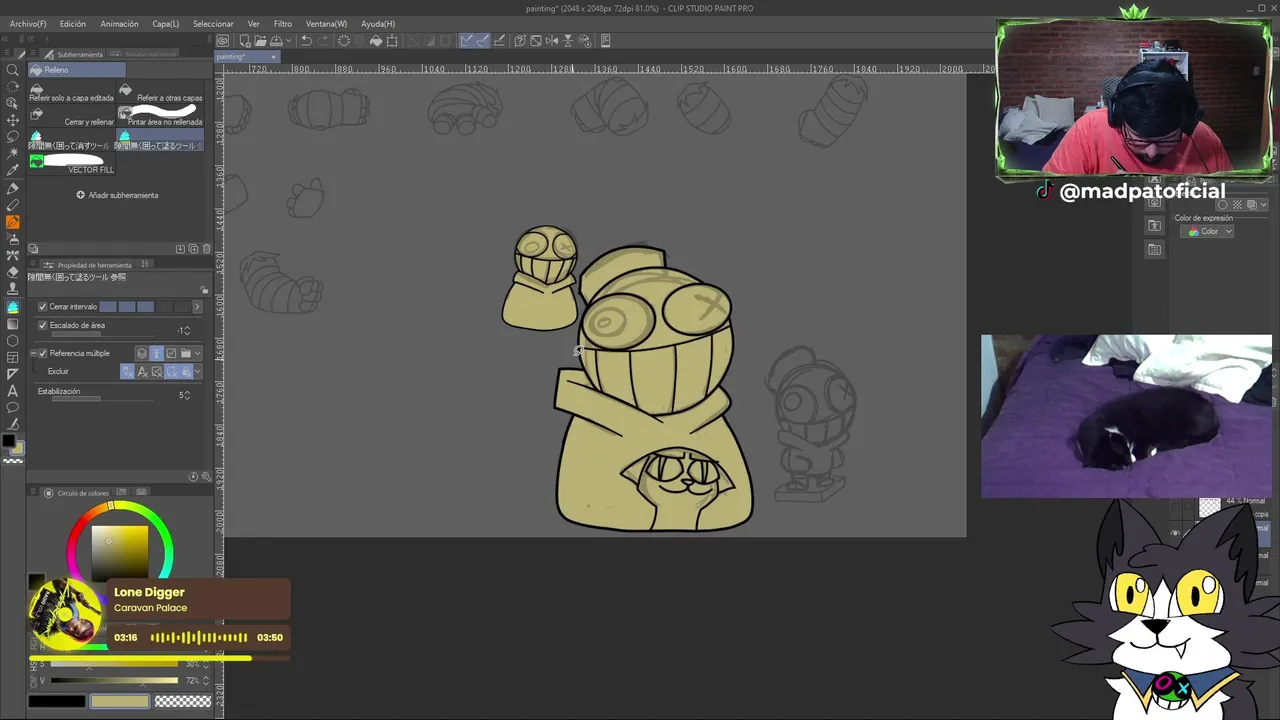Open the Save options dropdown arrow
The image size is (1280, 720).
288,41
